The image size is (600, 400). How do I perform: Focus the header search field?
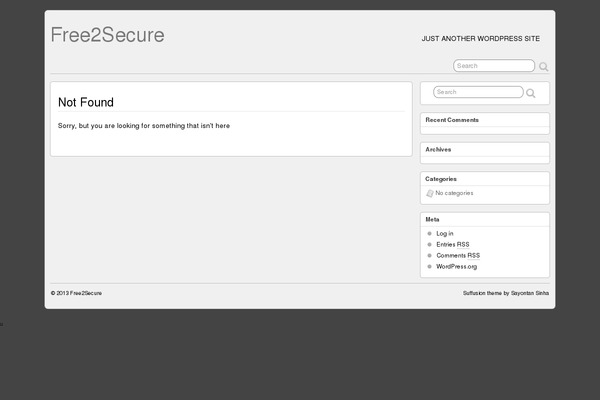click(x=493, y=66)
